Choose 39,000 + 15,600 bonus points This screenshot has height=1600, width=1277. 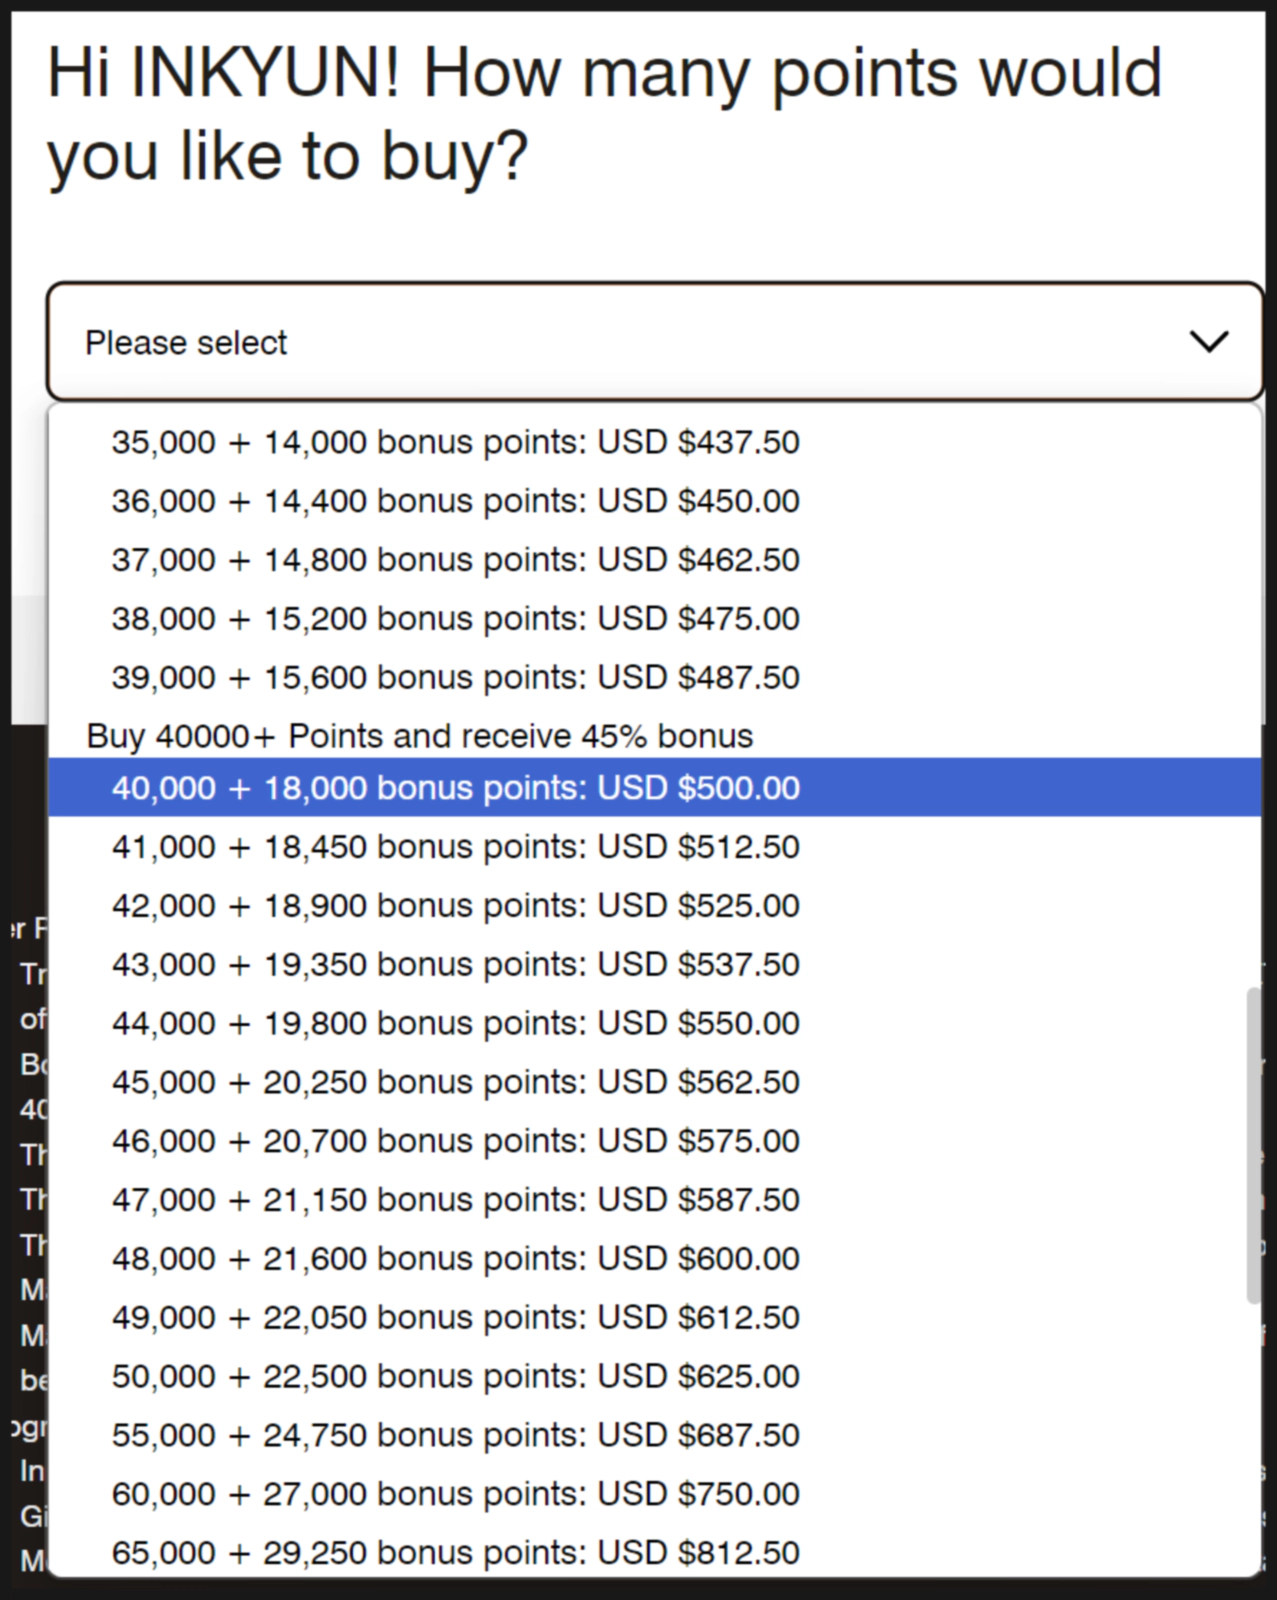coord(455,678)
